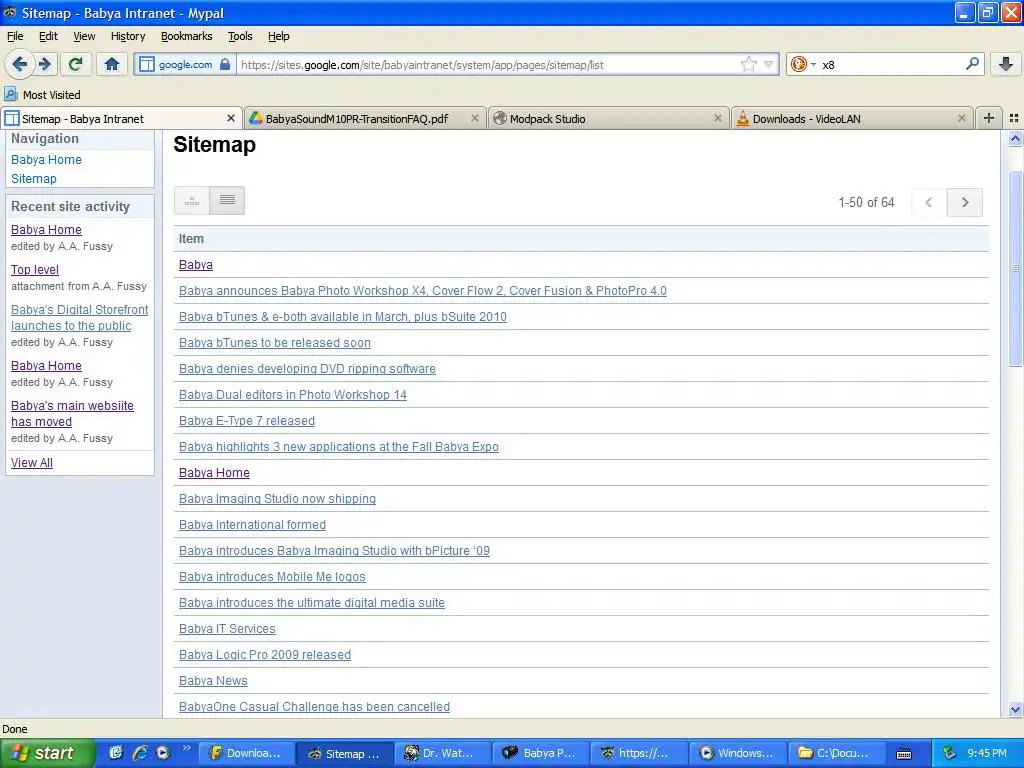Image resolution: width=1024 pixels, height=768 pixels.
Task: Open Babya Logic Pro 2009 released link
Action: pyautogui.click(x=264, y=655)
